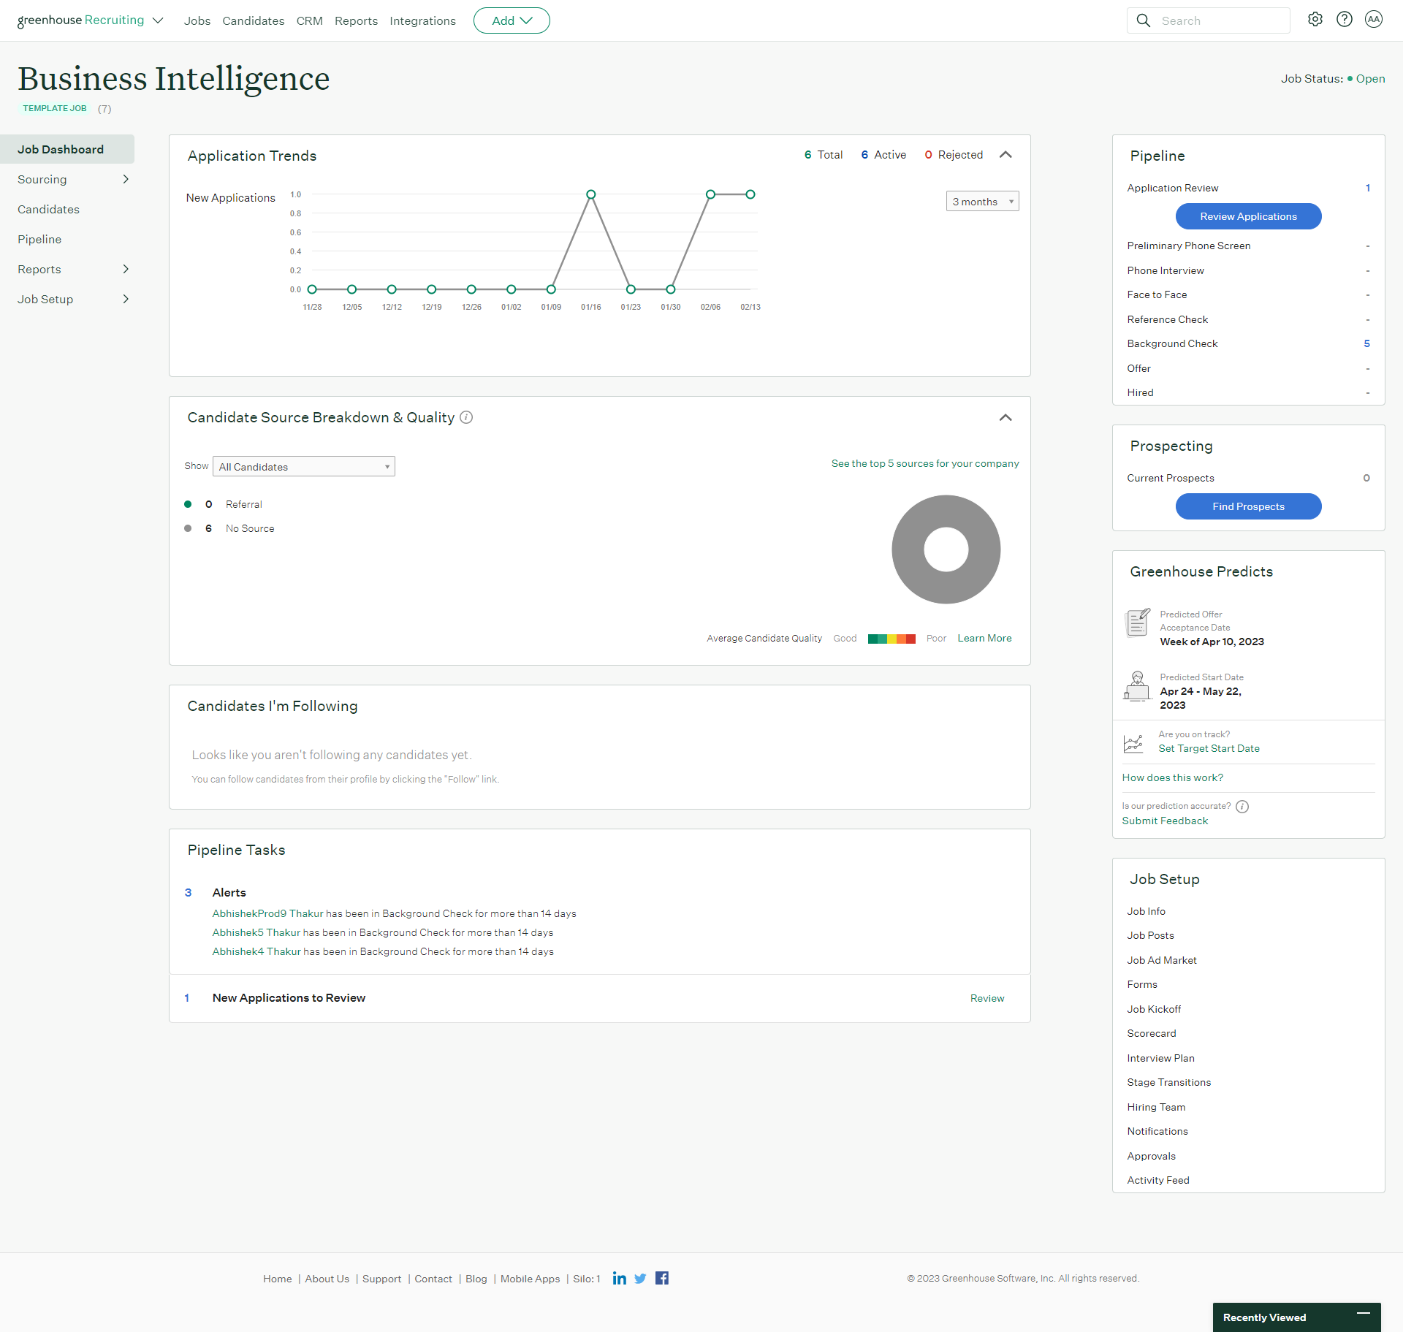Click Set Target Start Date link
This screenshot has width=1403, height=1332.
click(1209, 748)
